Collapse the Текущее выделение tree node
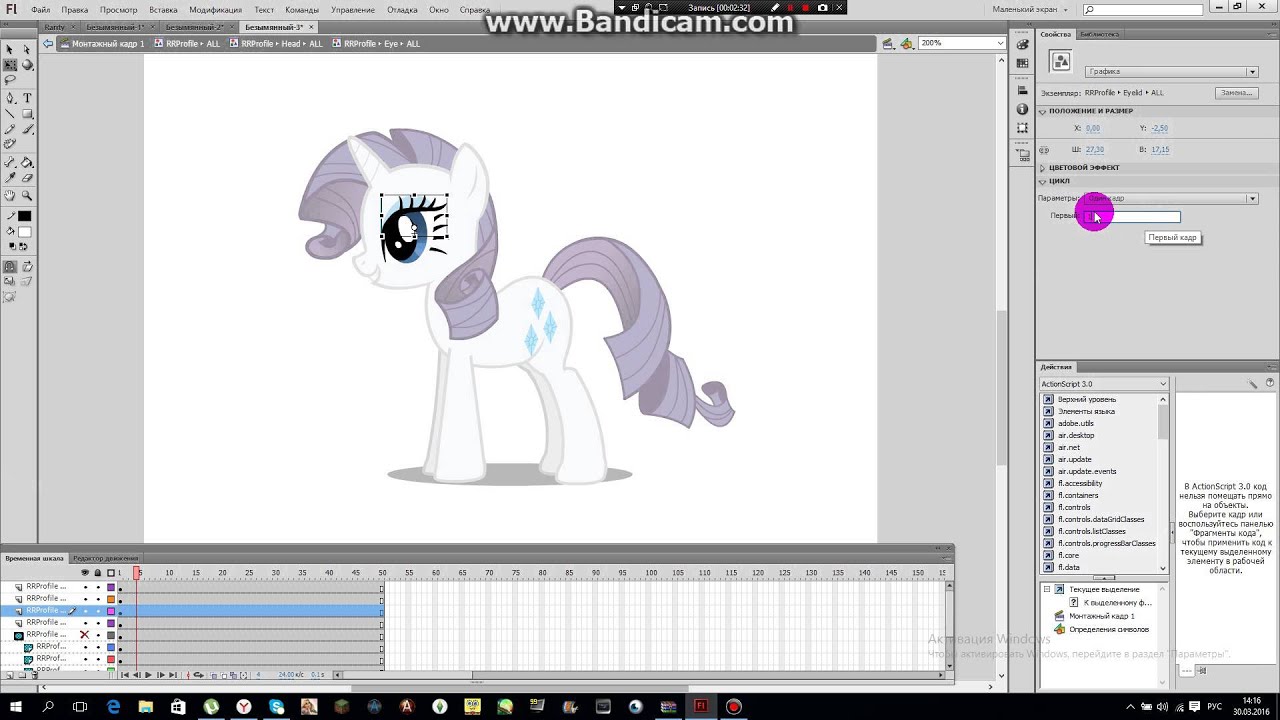Screen dimensions: 1280x720 (1047, 589)
